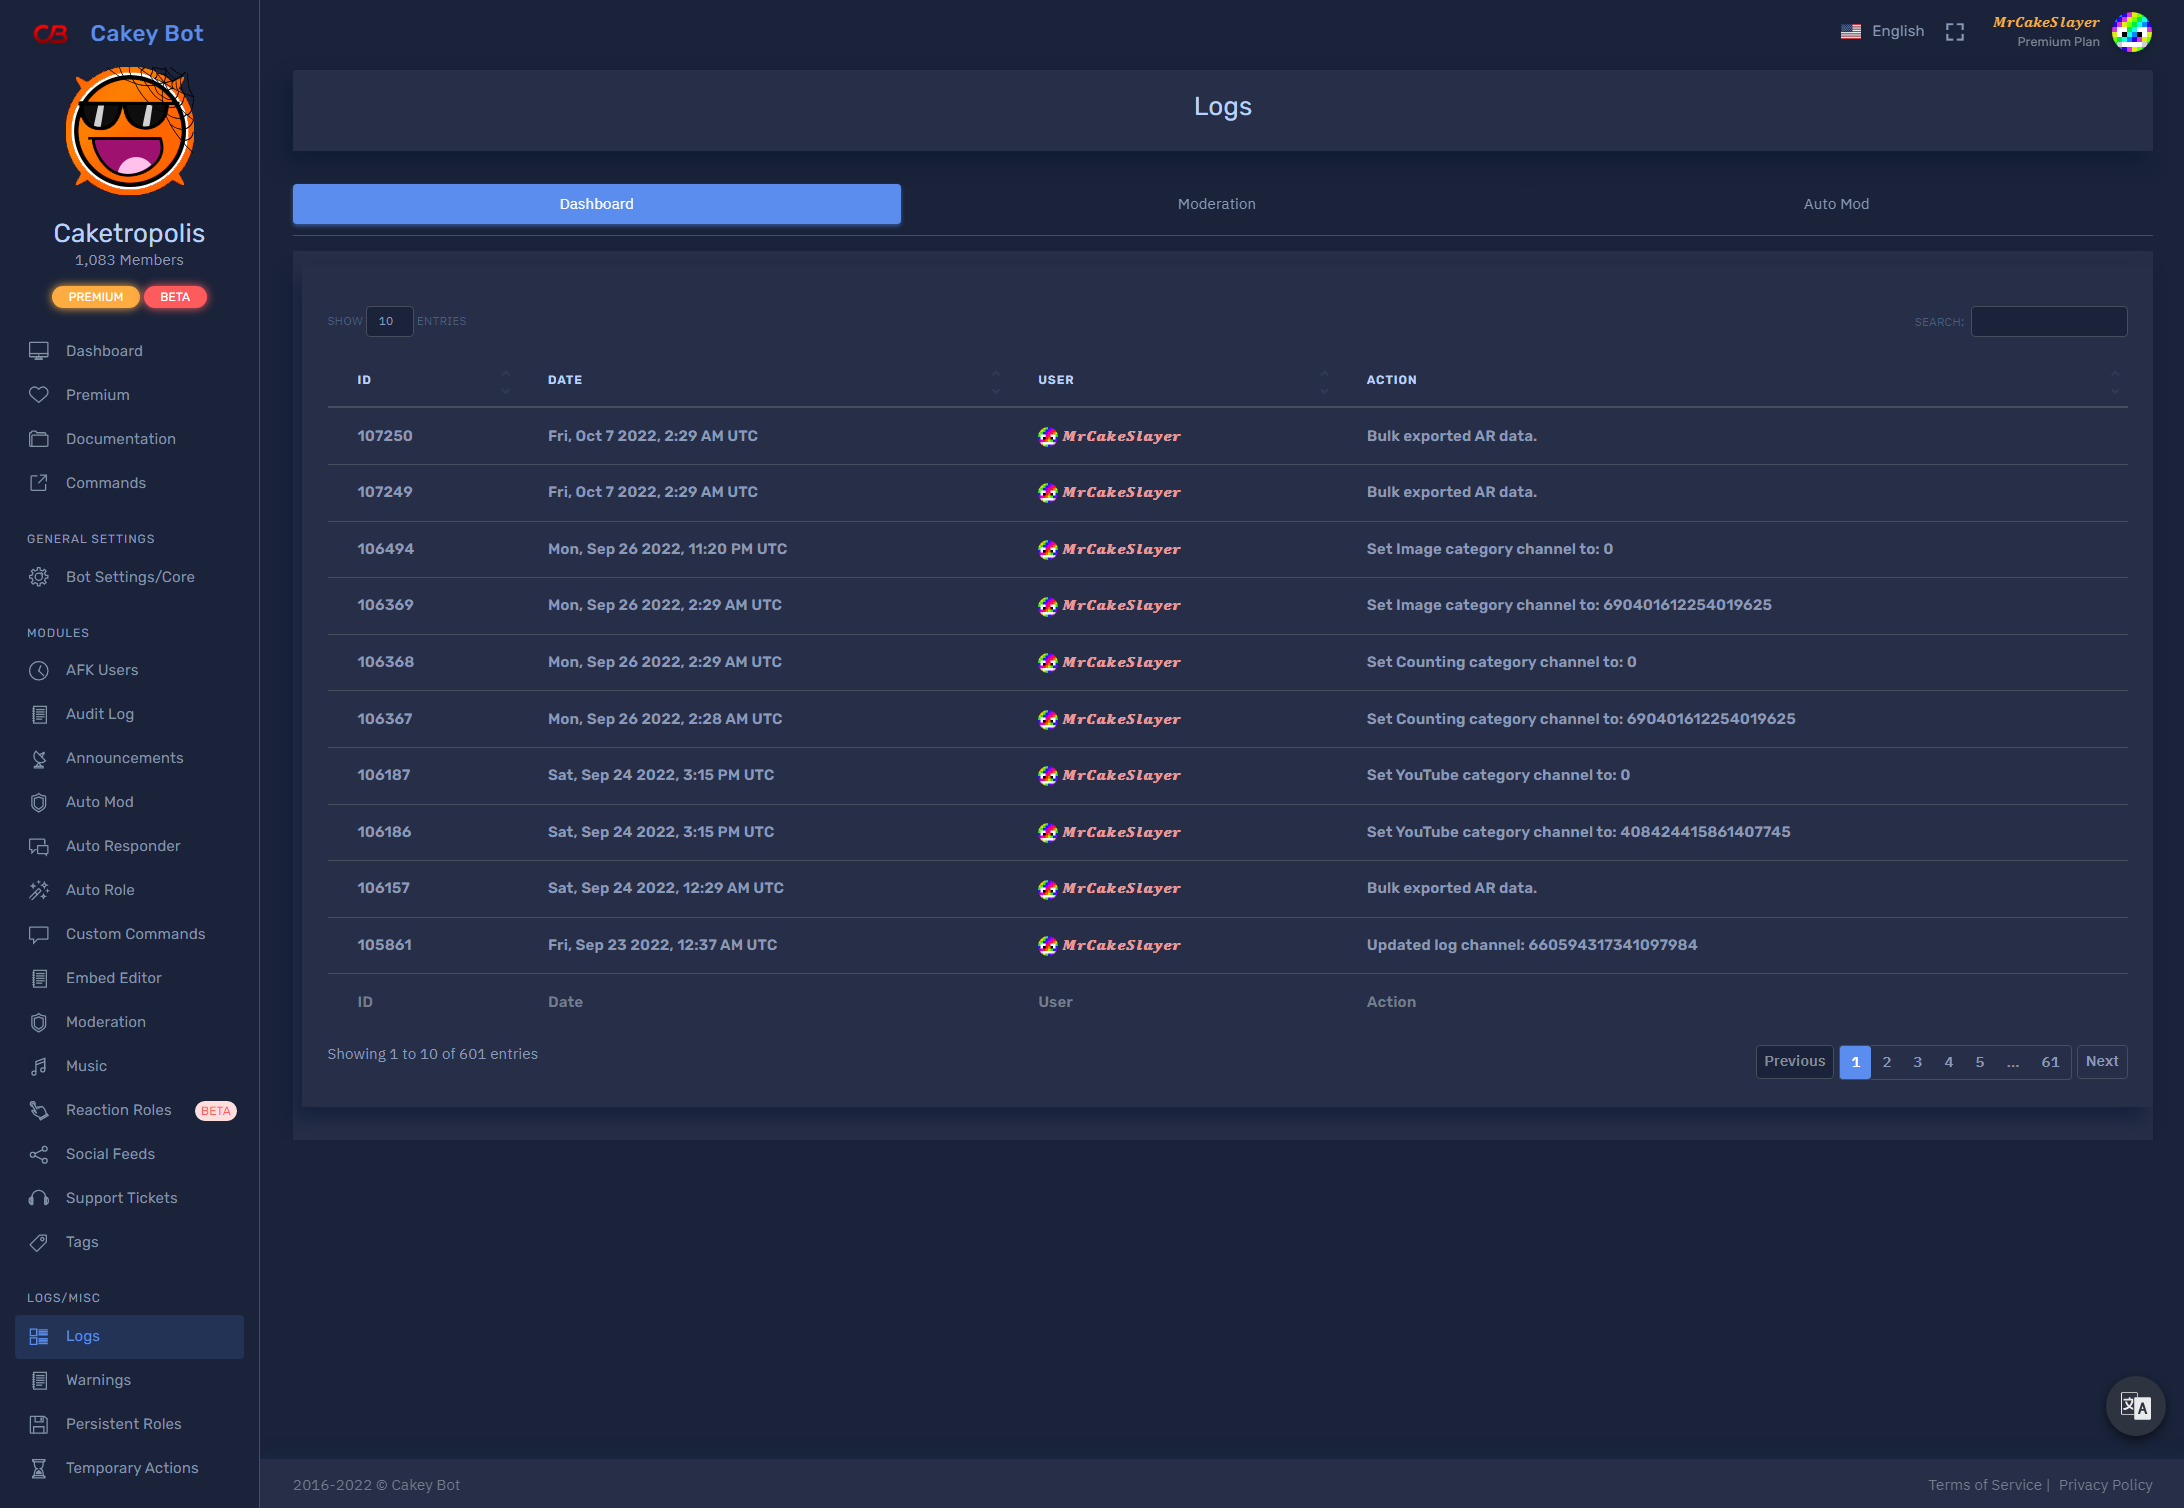
Task: Select log entry ID 106186
Action: pyautogui.click(x=384, y=832)
